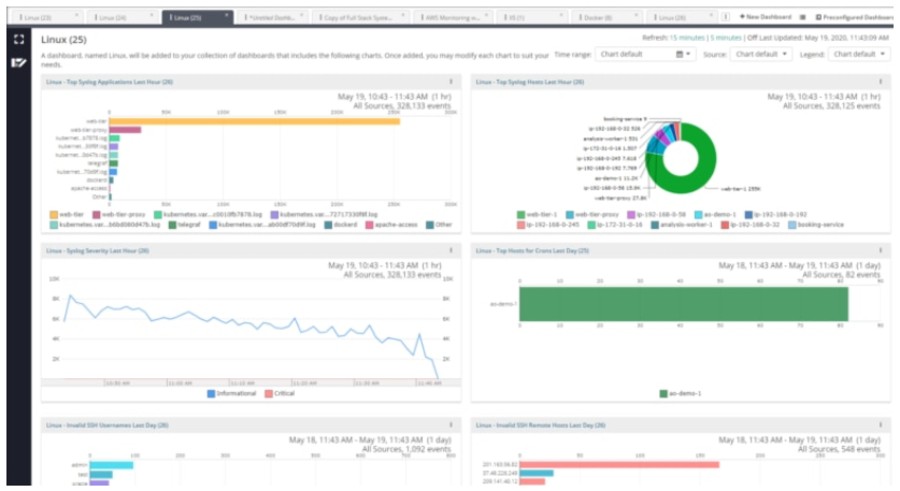900x491 pixels.
Task: Click 'All Sources, 548 events' text
Action: pyautogui.click(x=839, y=450)
